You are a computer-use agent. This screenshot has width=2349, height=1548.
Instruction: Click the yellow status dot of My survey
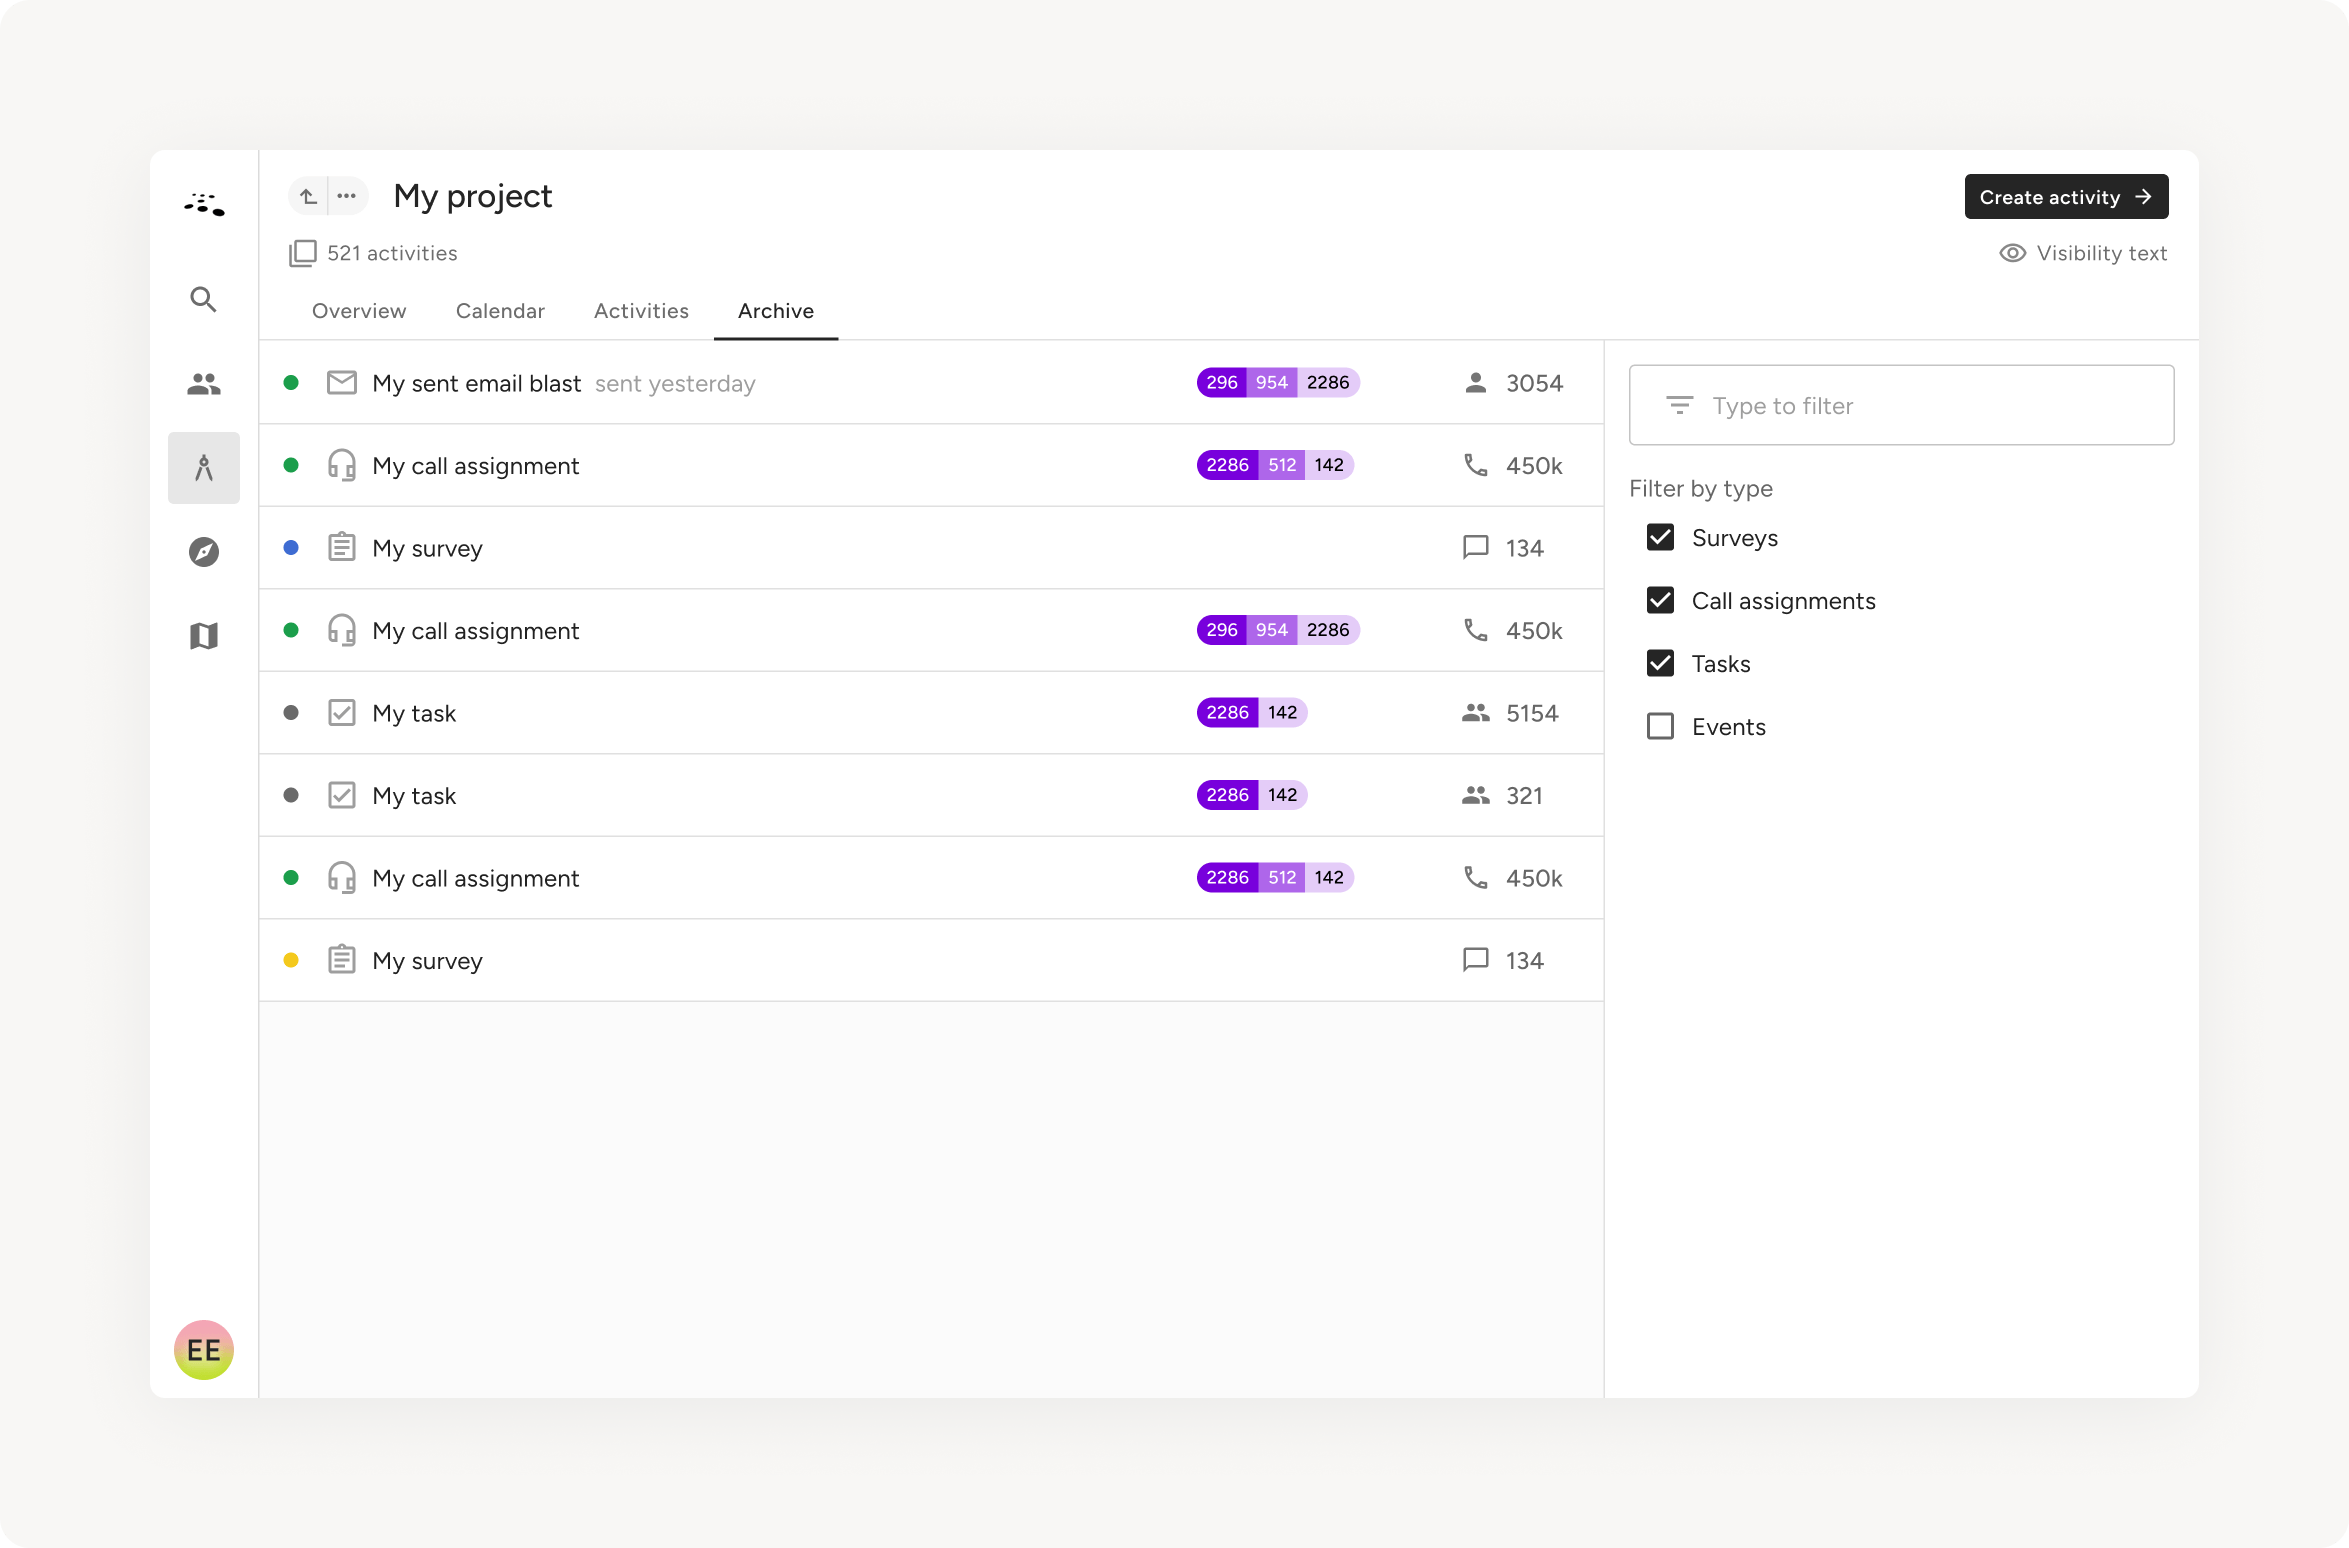[291, 961]
